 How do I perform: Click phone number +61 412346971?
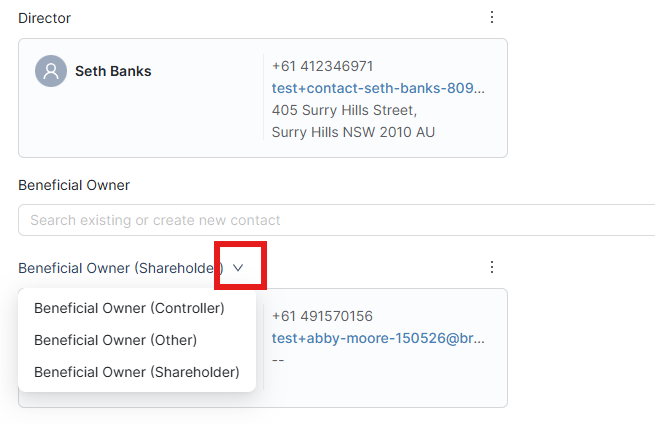click(x=322, y=66)
